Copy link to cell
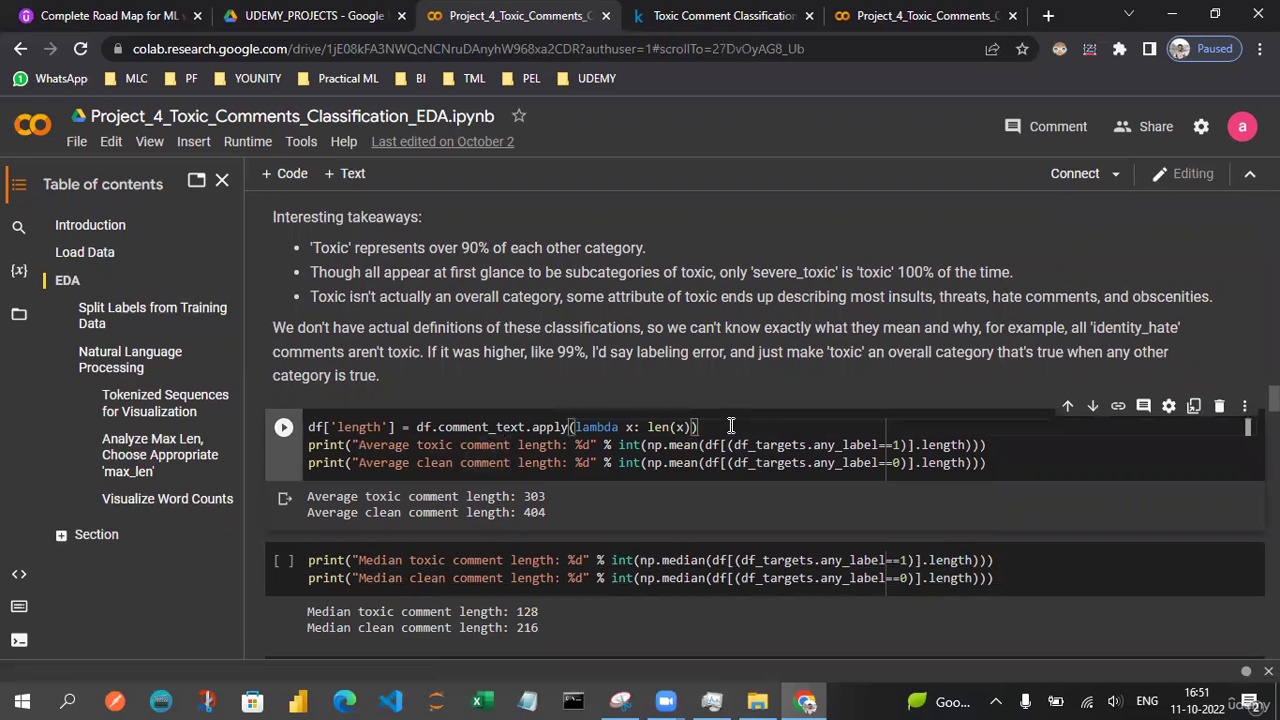This screenshot has width=1280, height=720. click(1118, 406)
